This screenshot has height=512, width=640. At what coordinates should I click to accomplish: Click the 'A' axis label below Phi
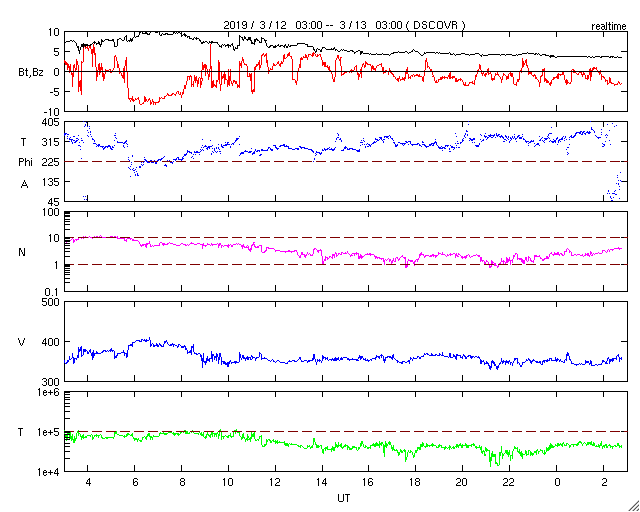[x=24, y=185]
